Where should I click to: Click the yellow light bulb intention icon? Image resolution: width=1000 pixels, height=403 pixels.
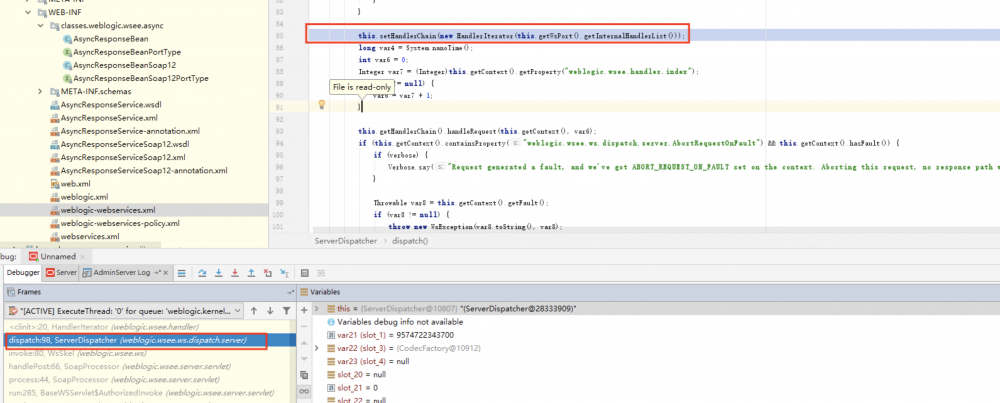pyautogui.click(x=322, y=104)
